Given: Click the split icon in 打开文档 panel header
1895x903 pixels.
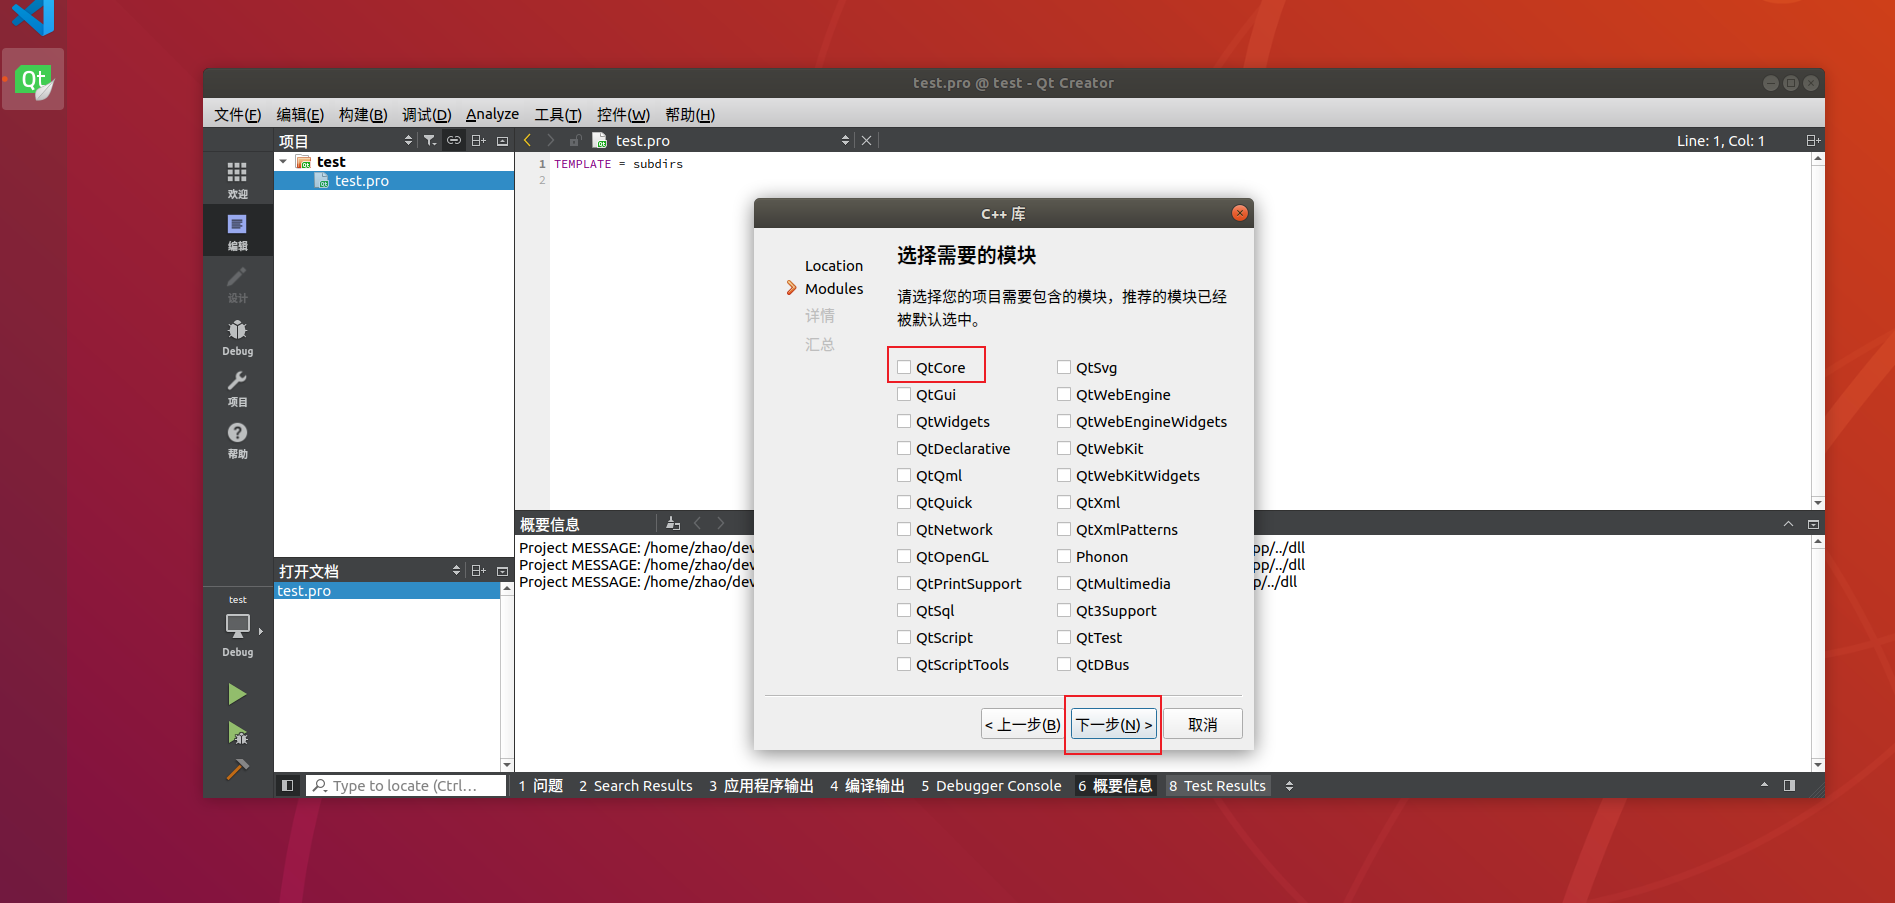Looking at the screenshot, I should tap(479, 571).
